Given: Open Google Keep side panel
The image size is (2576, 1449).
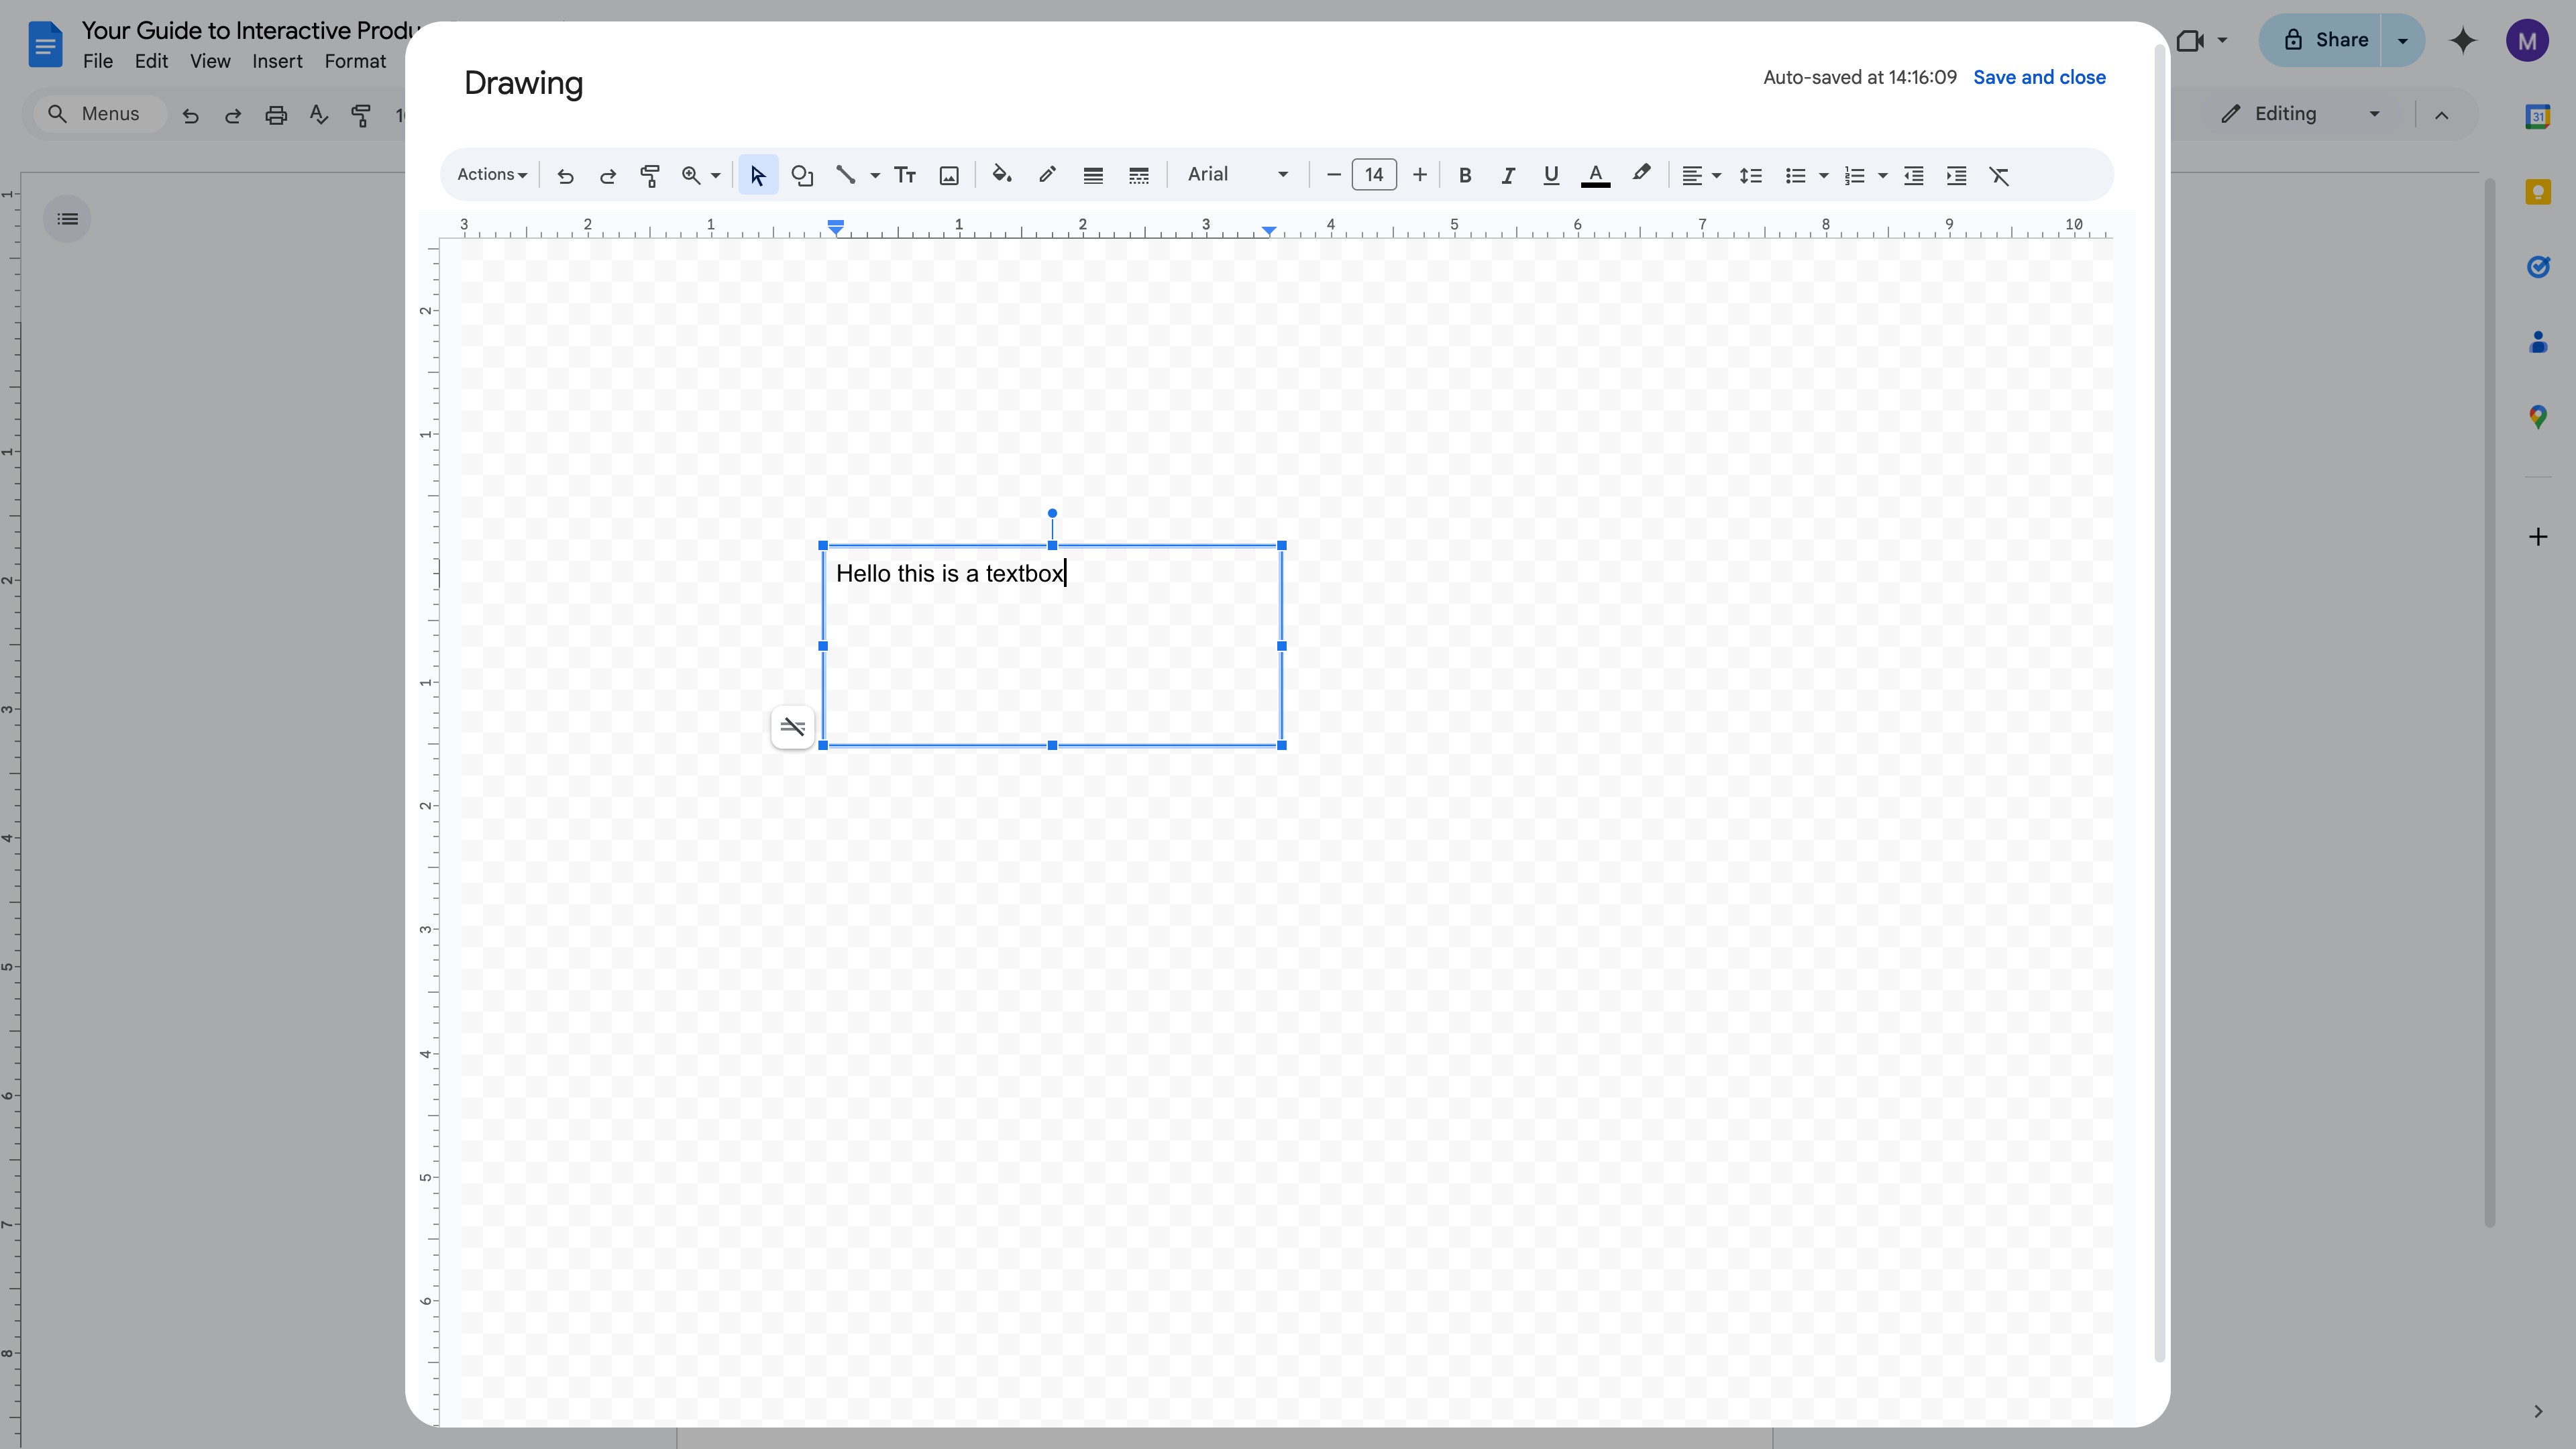Looking at the screenshot, I should [2537, 192].
